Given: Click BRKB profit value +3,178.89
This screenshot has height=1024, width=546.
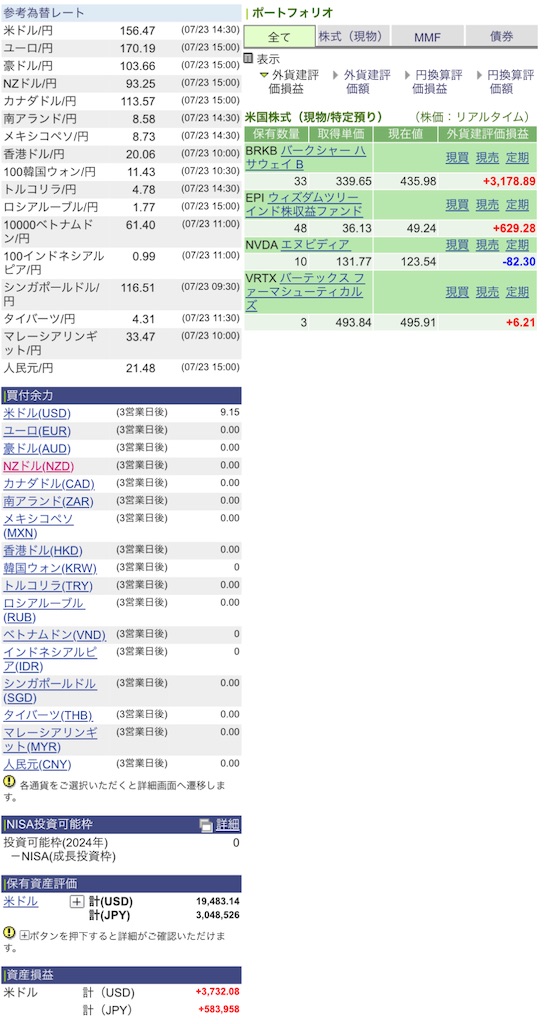Looking at the screenshot, I should (x=509, y=181).
